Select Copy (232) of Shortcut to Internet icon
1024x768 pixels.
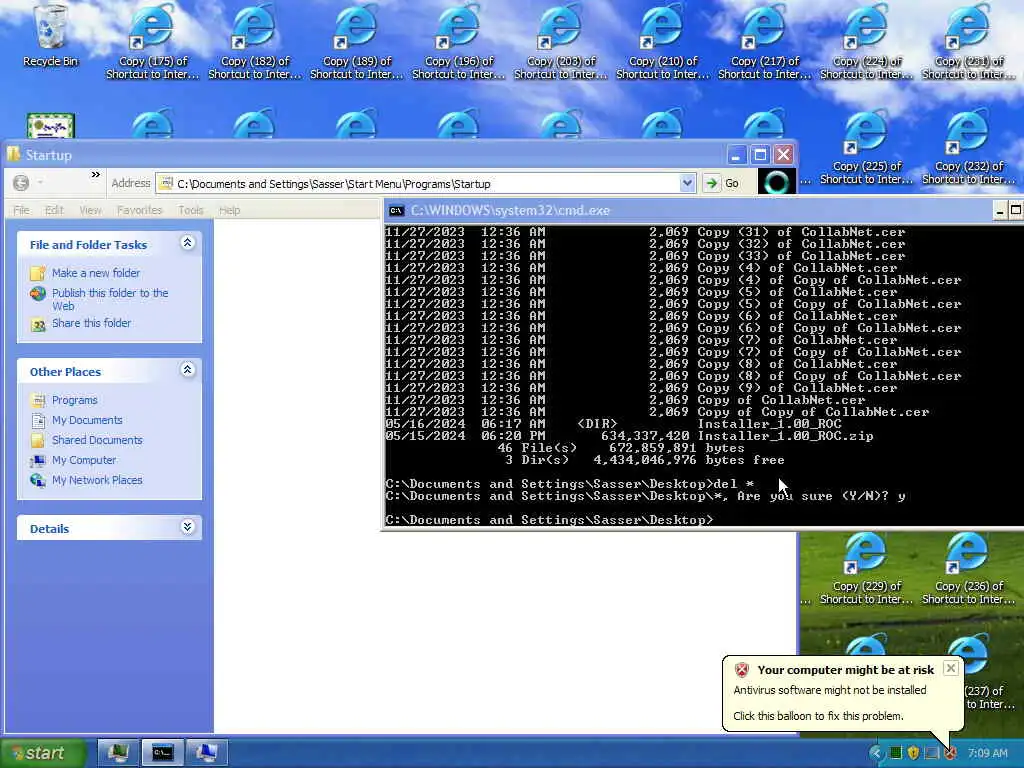point(968,148)
